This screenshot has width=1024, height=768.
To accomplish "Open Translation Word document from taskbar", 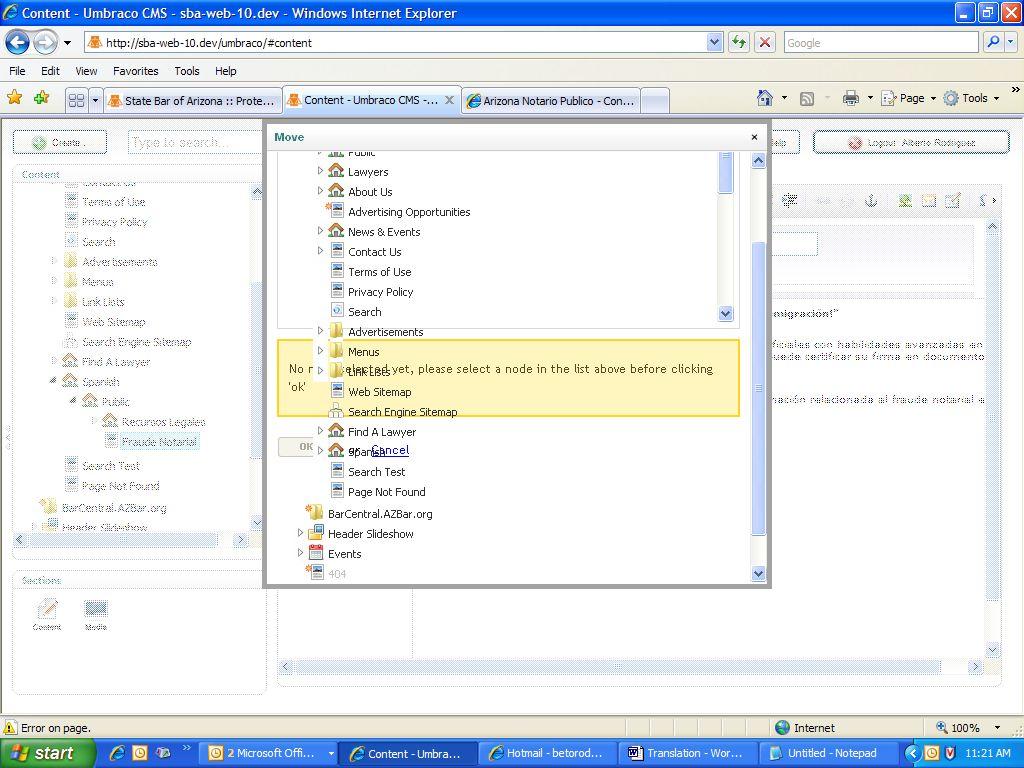I will [x=687, y=753].
